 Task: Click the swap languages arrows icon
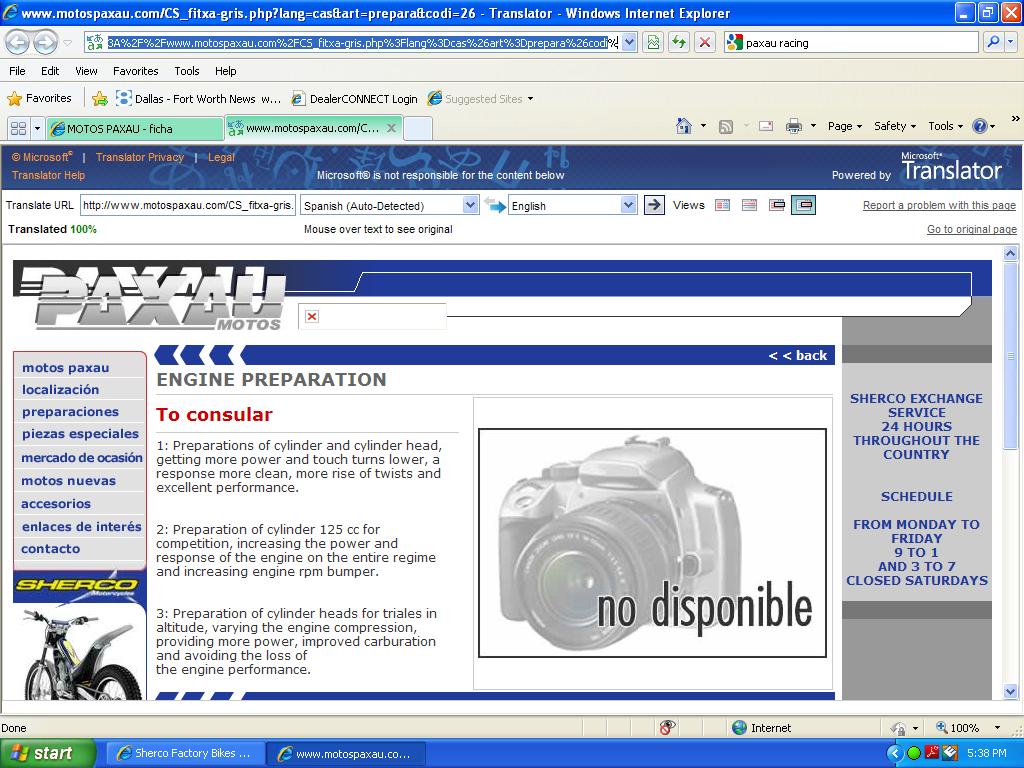(x=495, y=205)
